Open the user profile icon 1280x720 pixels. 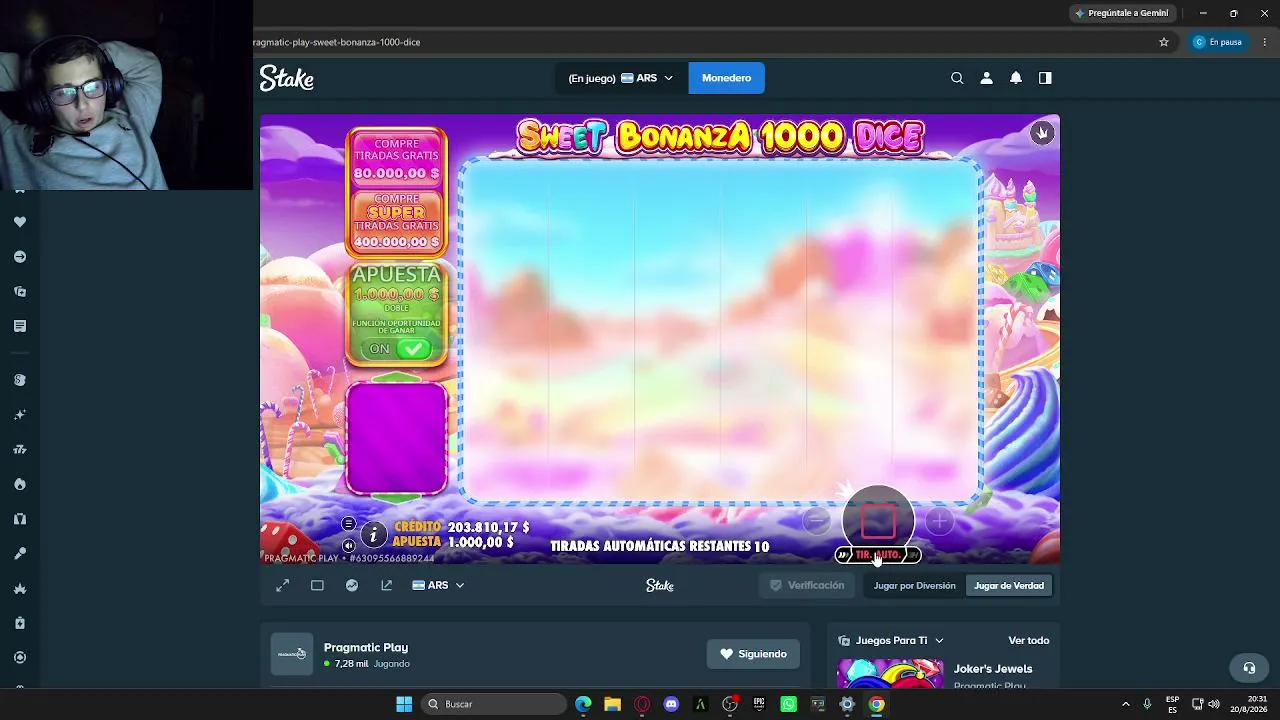coord(986,78)
